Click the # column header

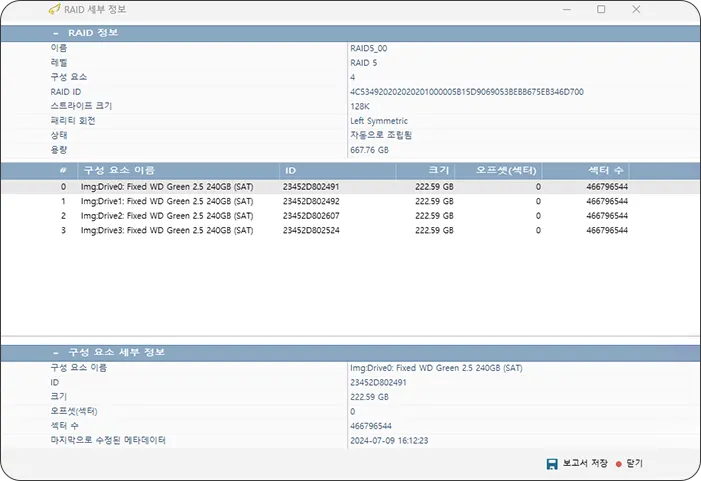63,170
